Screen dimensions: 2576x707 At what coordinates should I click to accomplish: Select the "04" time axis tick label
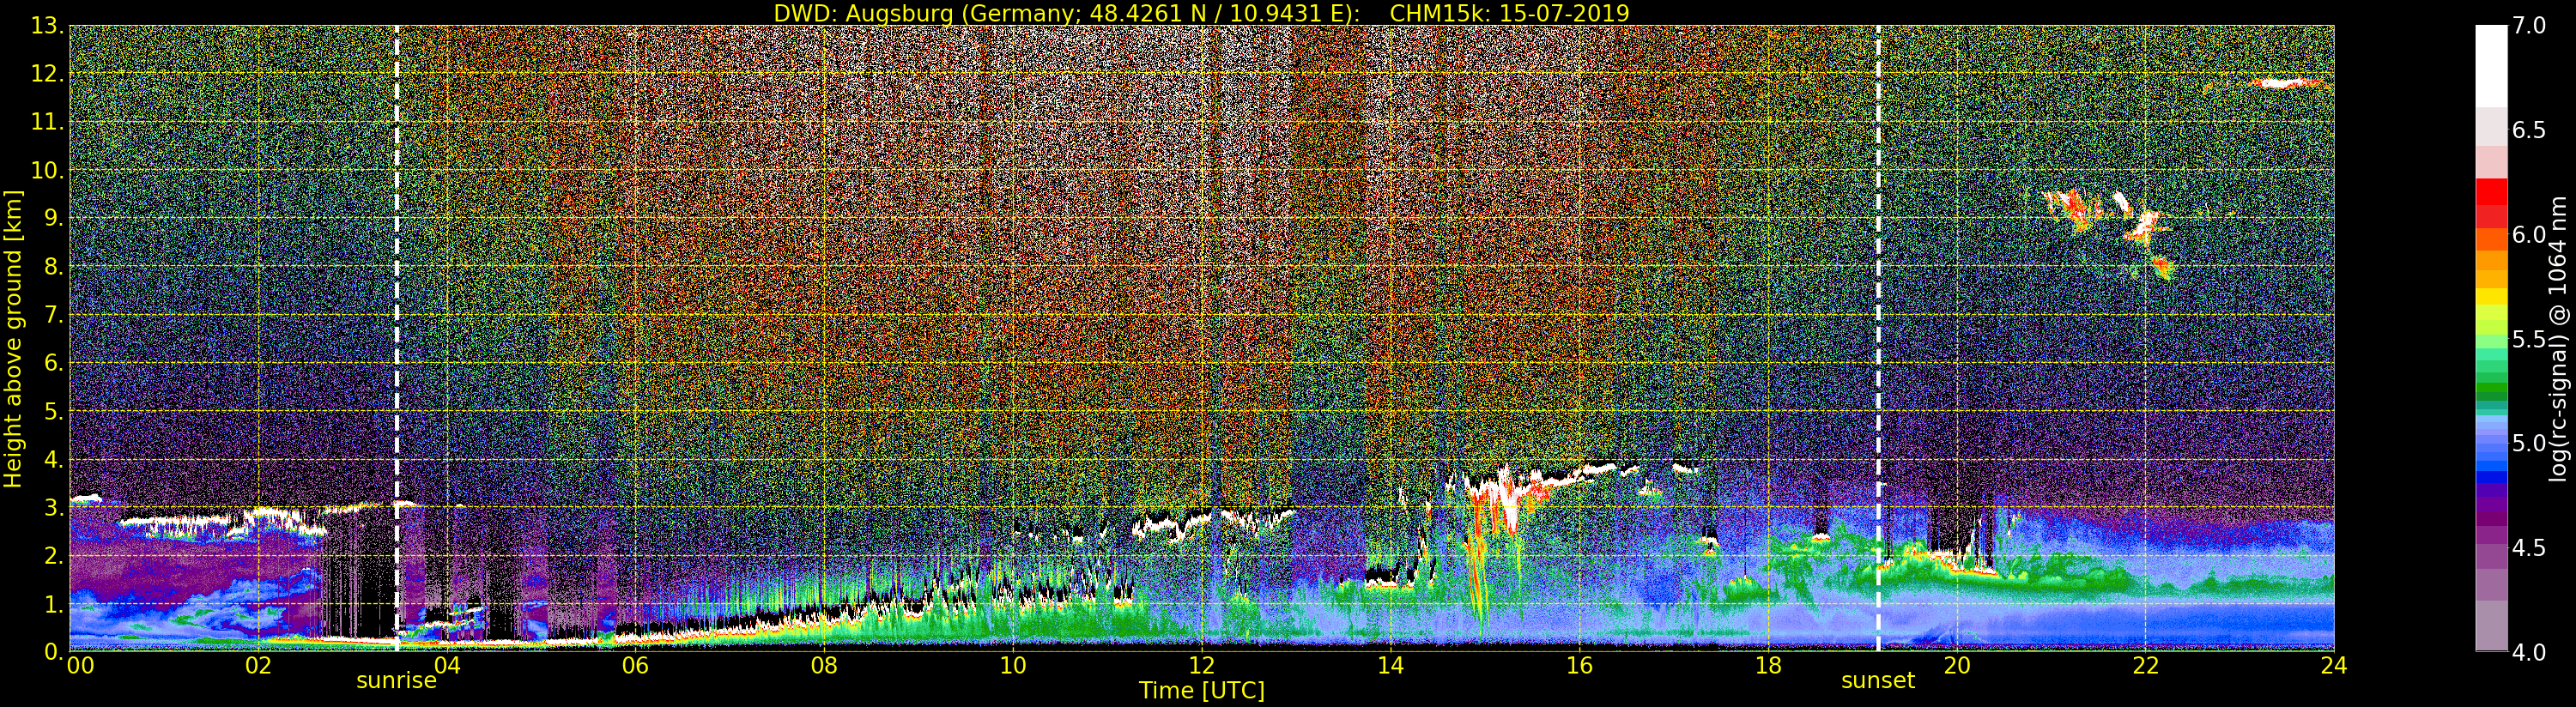click(447, 665)
